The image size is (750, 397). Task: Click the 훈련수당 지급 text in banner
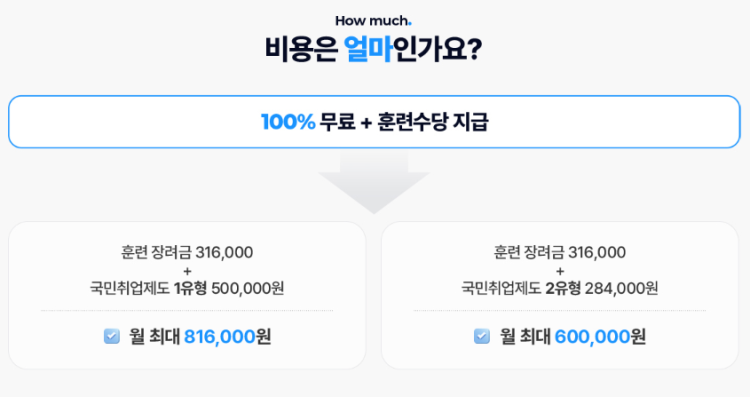click(x=433, y=122)
